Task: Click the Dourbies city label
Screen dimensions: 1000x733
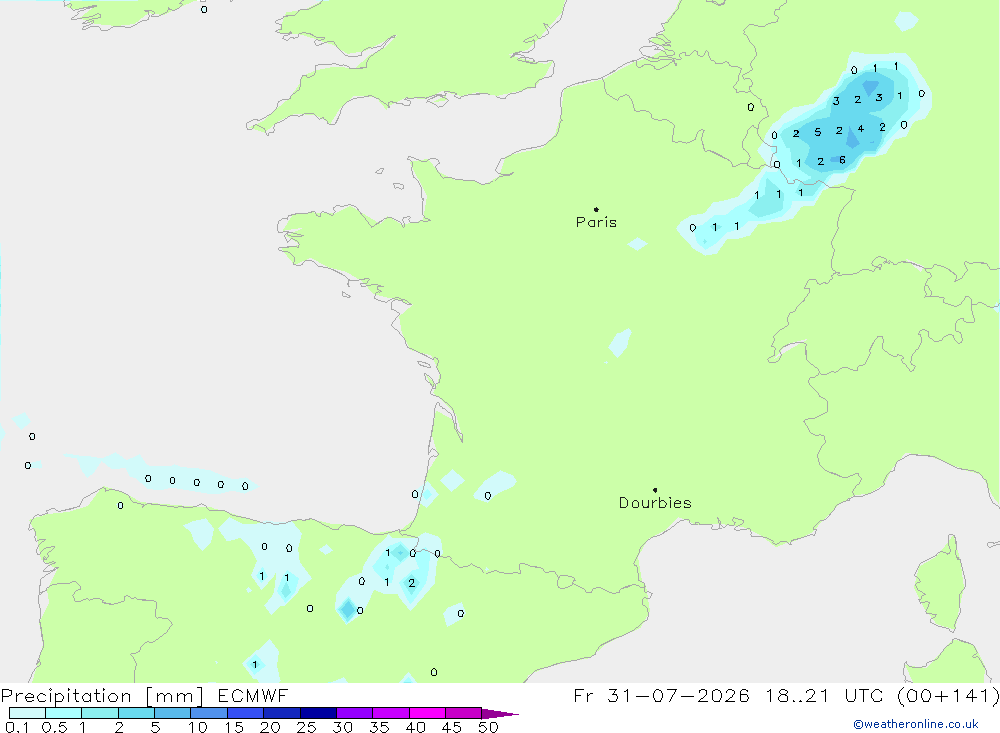Action: (655, 503)
